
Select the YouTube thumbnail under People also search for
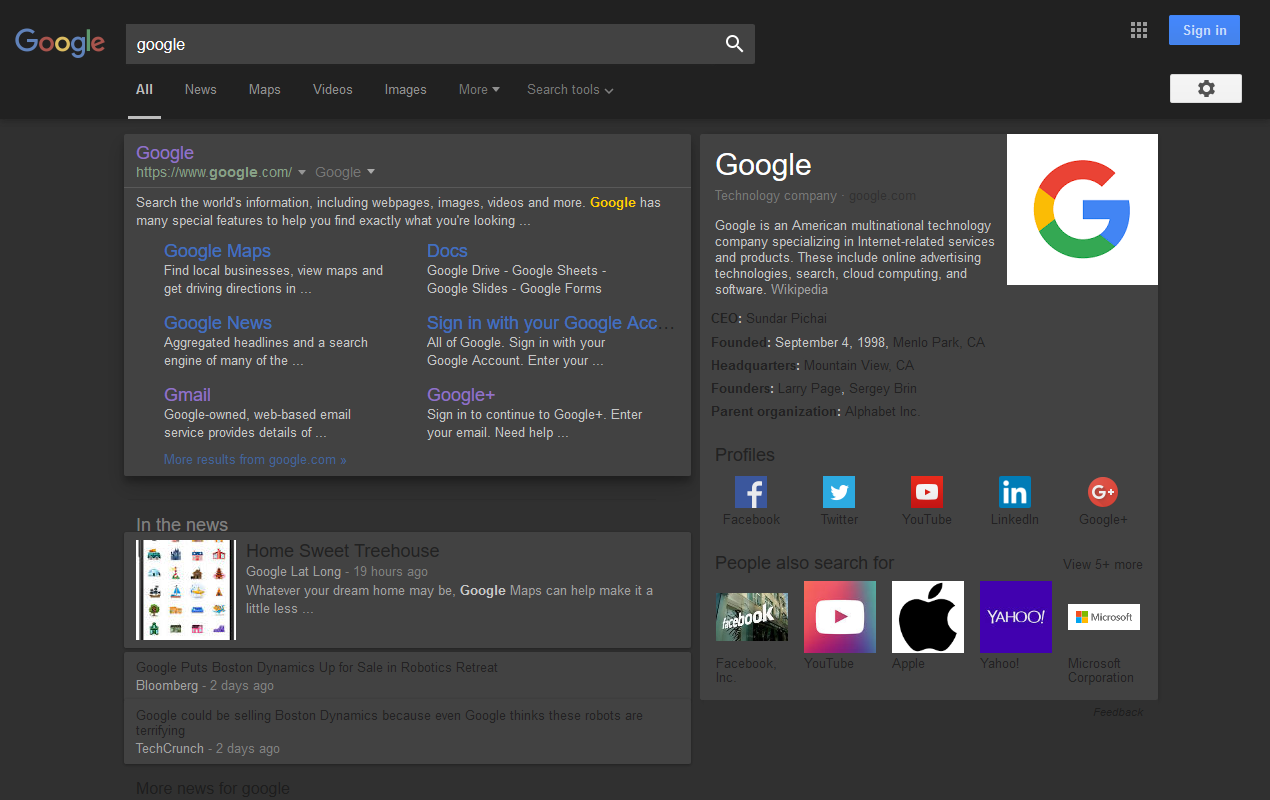[840, 617]
